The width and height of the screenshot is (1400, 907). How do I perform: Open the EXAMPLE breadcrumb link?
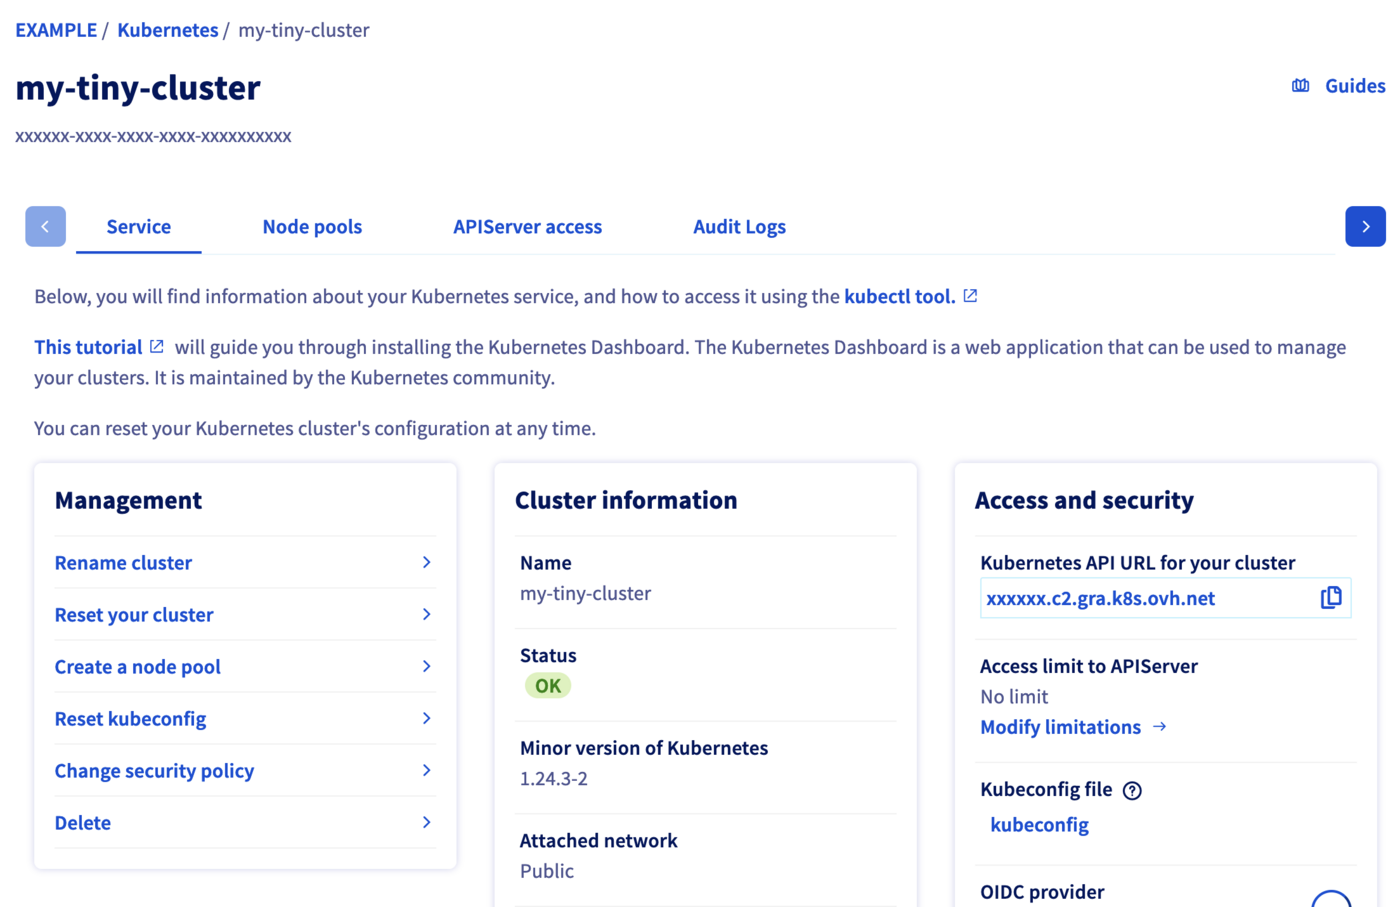55,29
